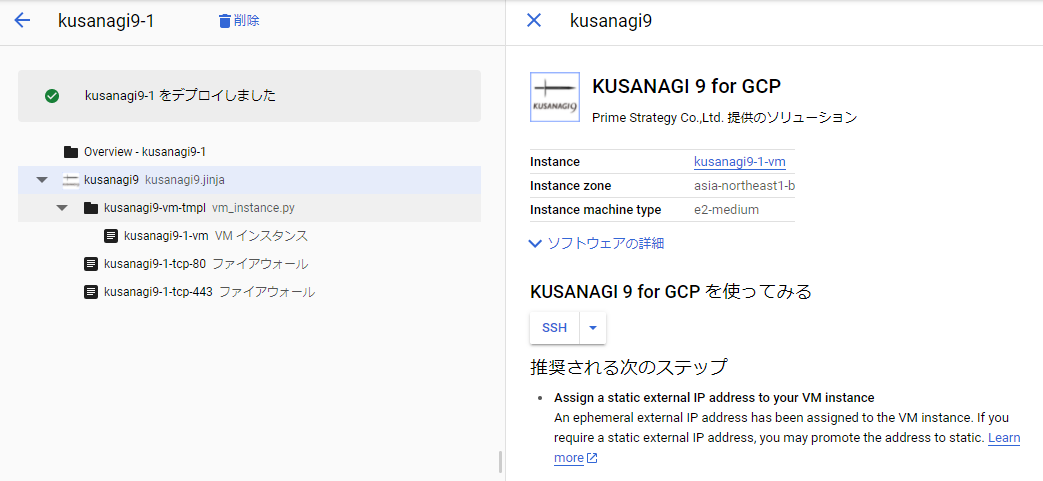Click Prime Strategy Co.,Ltd. provider text

click(x=724, y=118)
